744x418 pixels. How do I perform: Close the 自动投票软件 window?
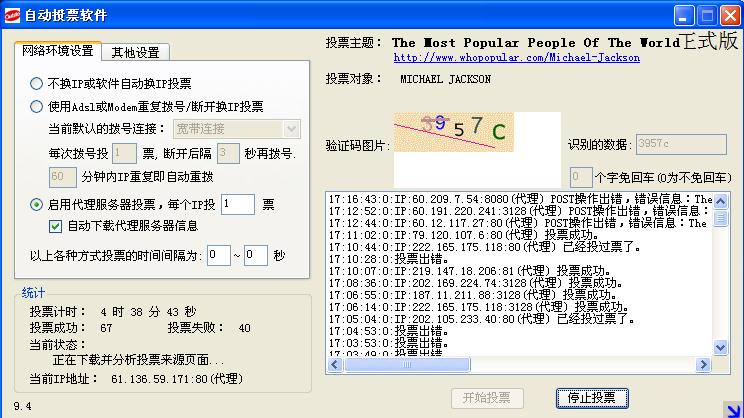tap(730, 15)
